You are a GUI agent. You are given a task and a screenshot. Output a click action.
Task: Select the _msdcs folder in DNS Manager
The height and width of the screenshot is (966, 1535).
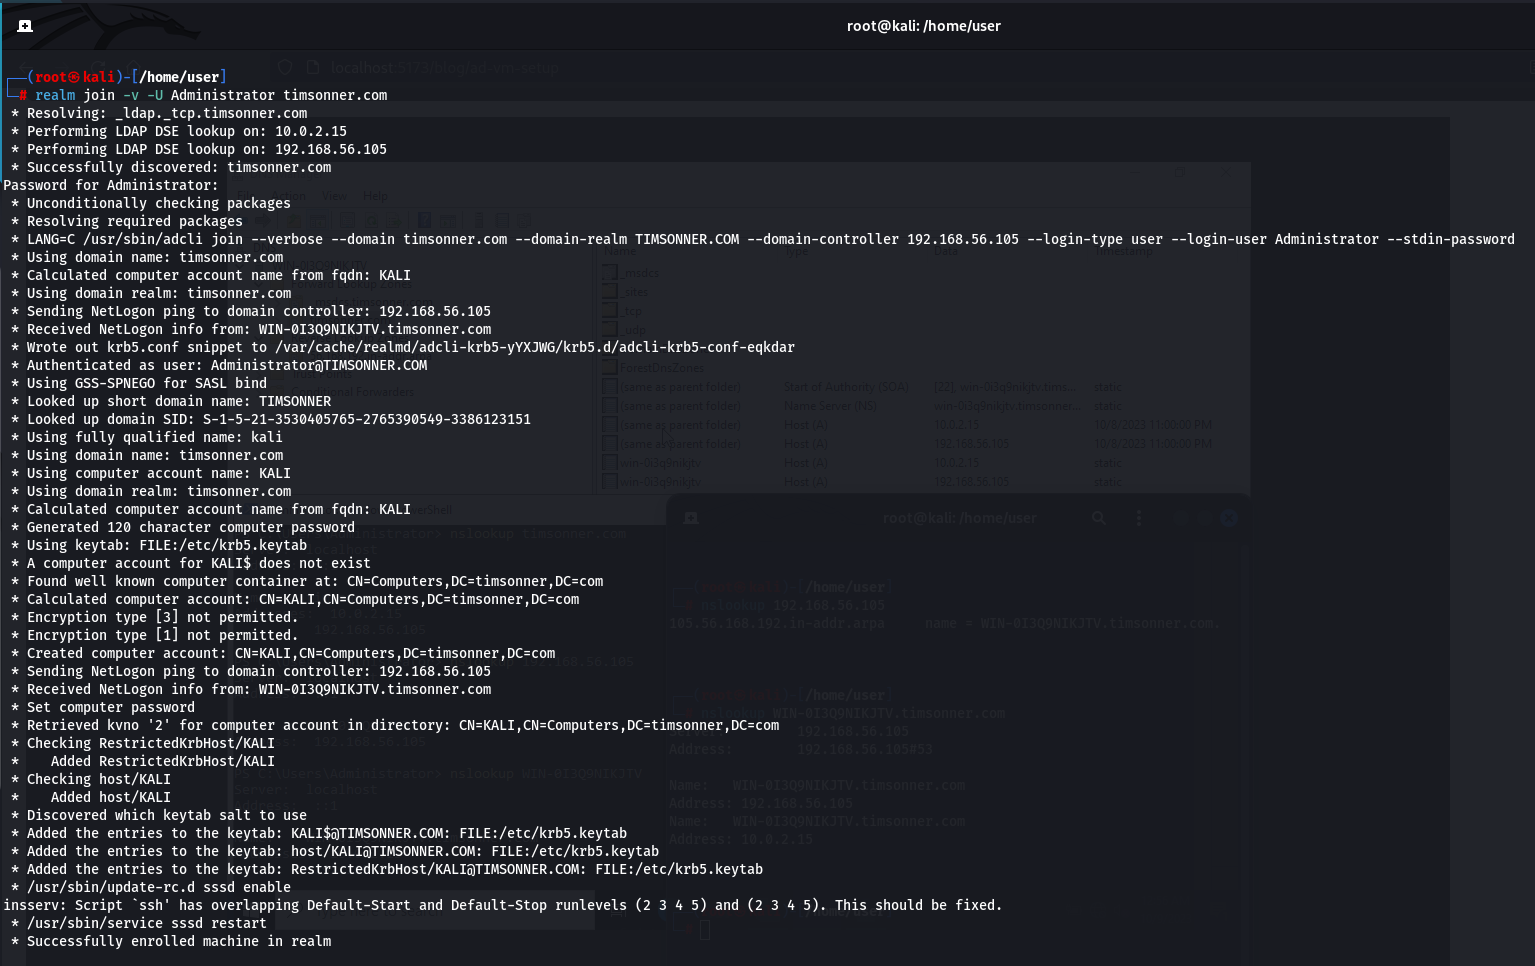point(631,273)
